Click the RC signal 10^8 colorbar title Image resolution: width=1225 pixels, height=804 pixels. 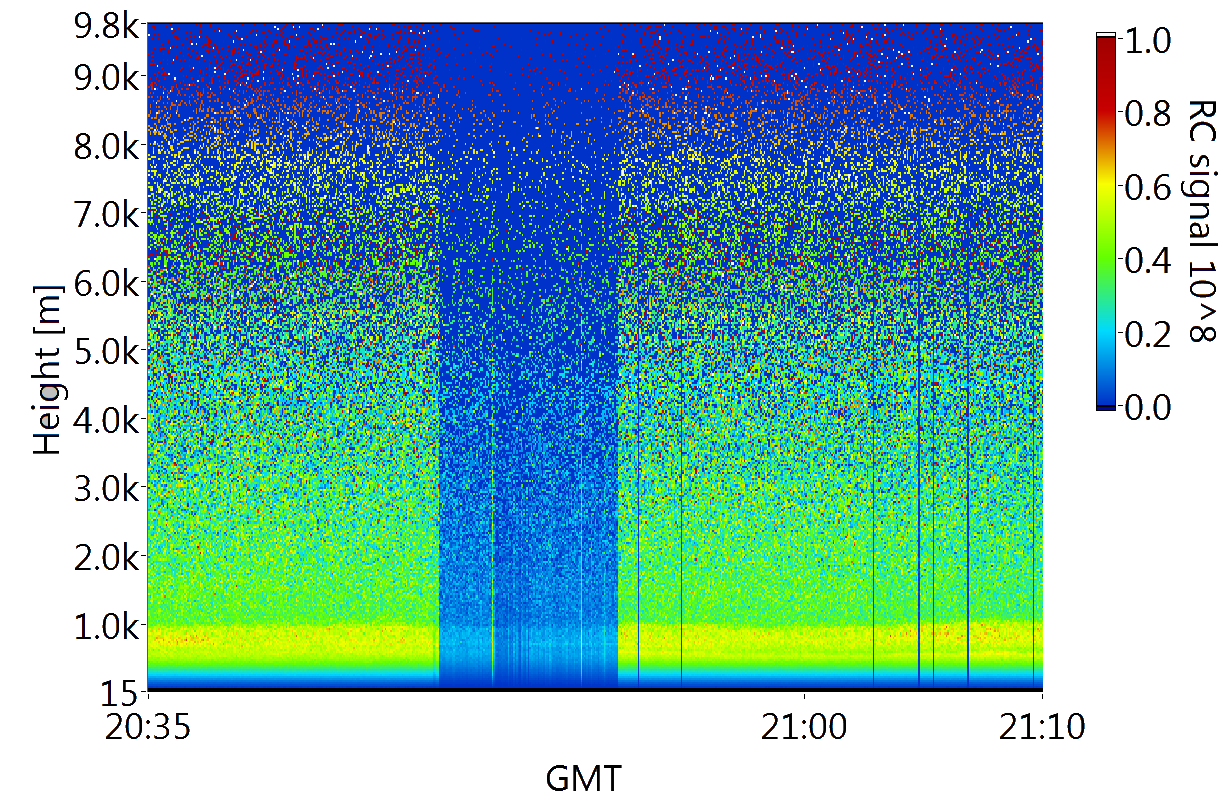tap(1200, 220)
